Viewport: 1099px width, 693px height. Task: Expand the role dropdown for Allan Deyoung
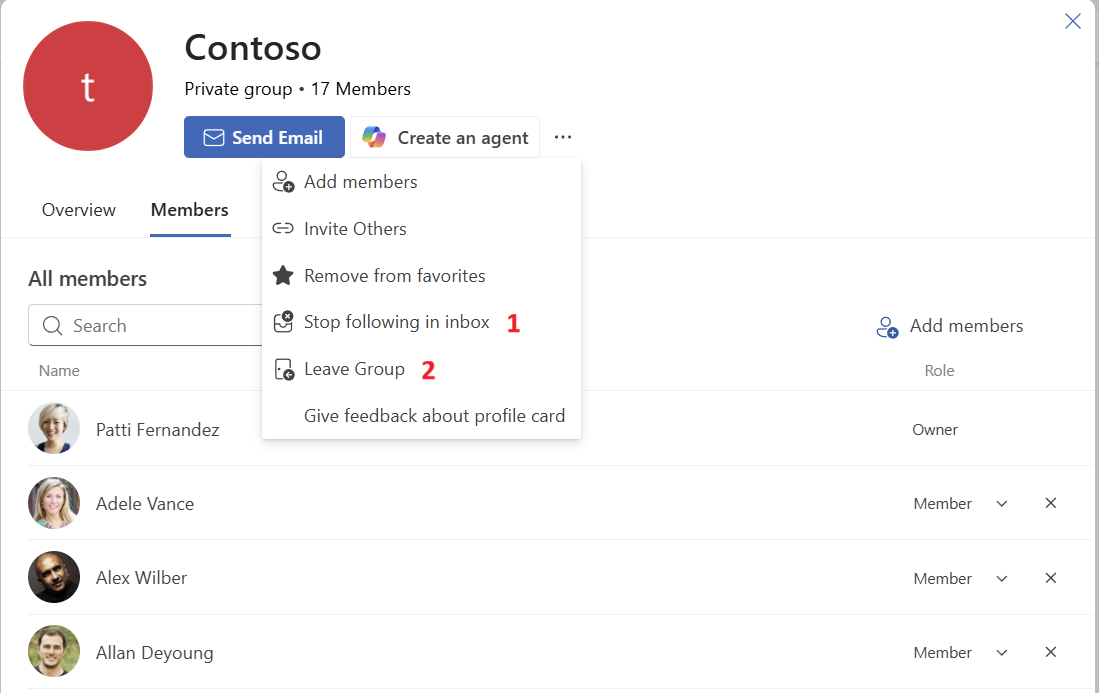[x=1002, y=653]
